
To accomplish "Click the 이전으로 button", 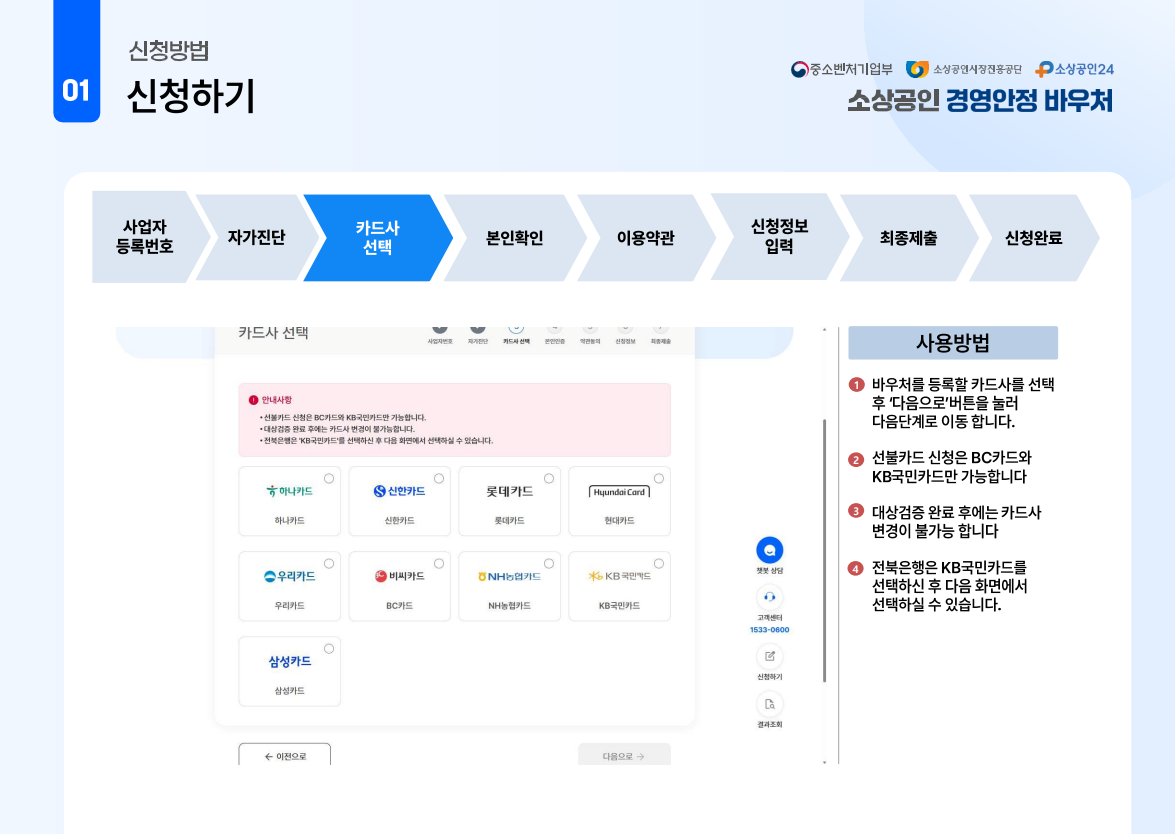I will pyautogui.click(x=285, y=755).
